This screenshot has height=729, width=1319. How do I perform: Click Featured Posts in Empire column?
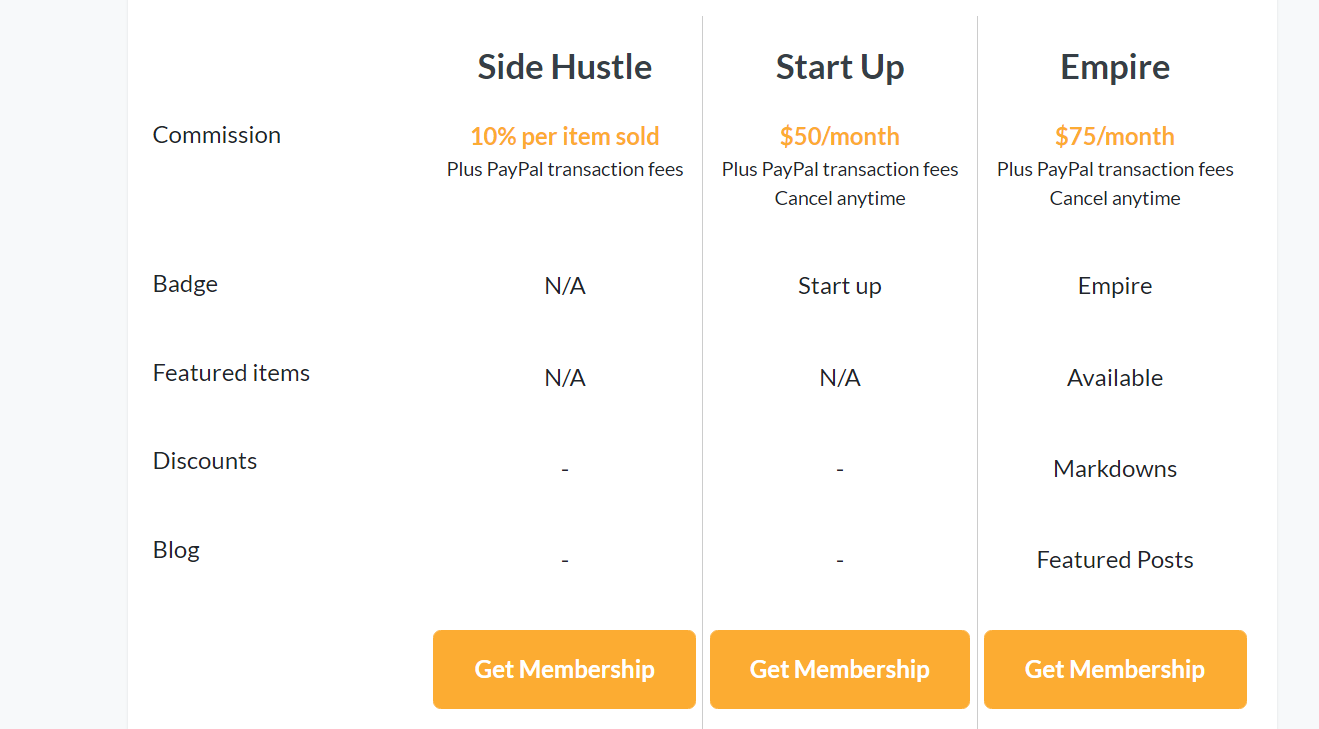[x=1115, y=560]
